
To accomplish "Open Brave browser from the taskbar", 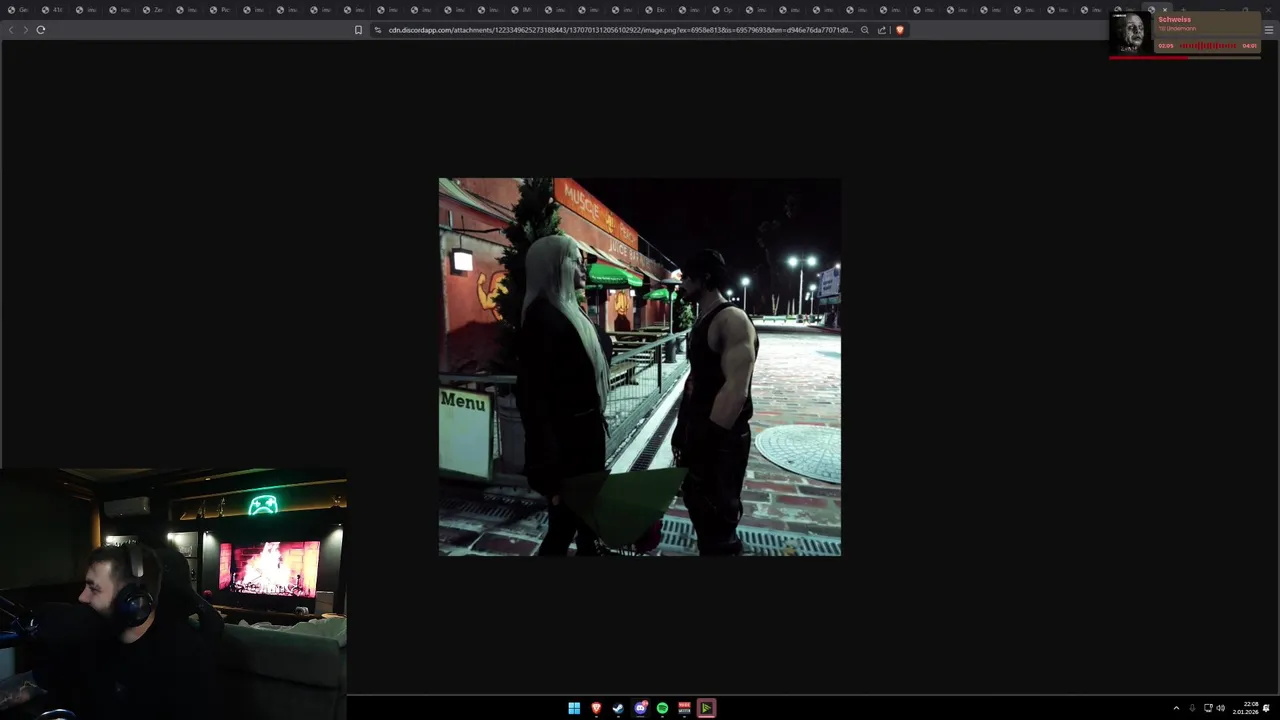I will pyautogui.click(x=596, y=708).
